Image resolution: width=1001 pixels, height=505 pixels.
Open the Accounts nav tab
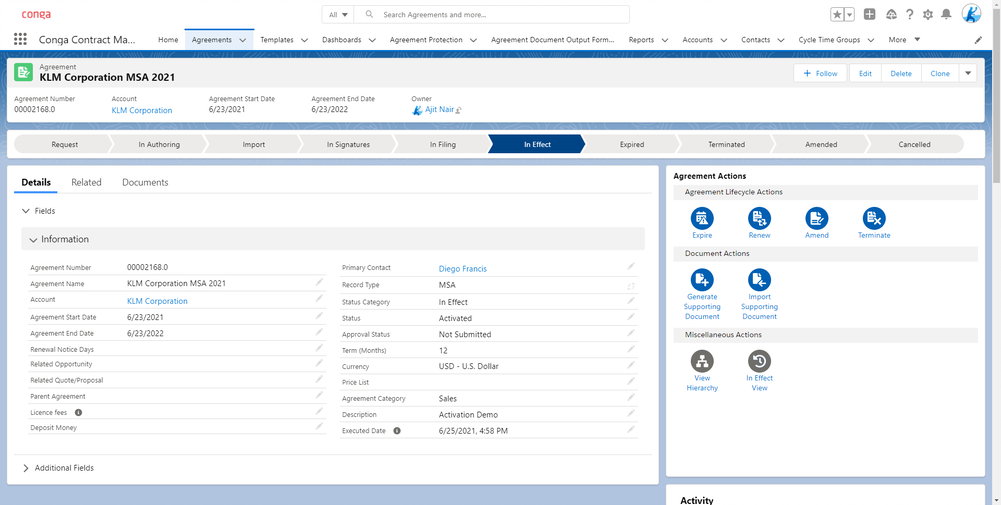[697, 40]
